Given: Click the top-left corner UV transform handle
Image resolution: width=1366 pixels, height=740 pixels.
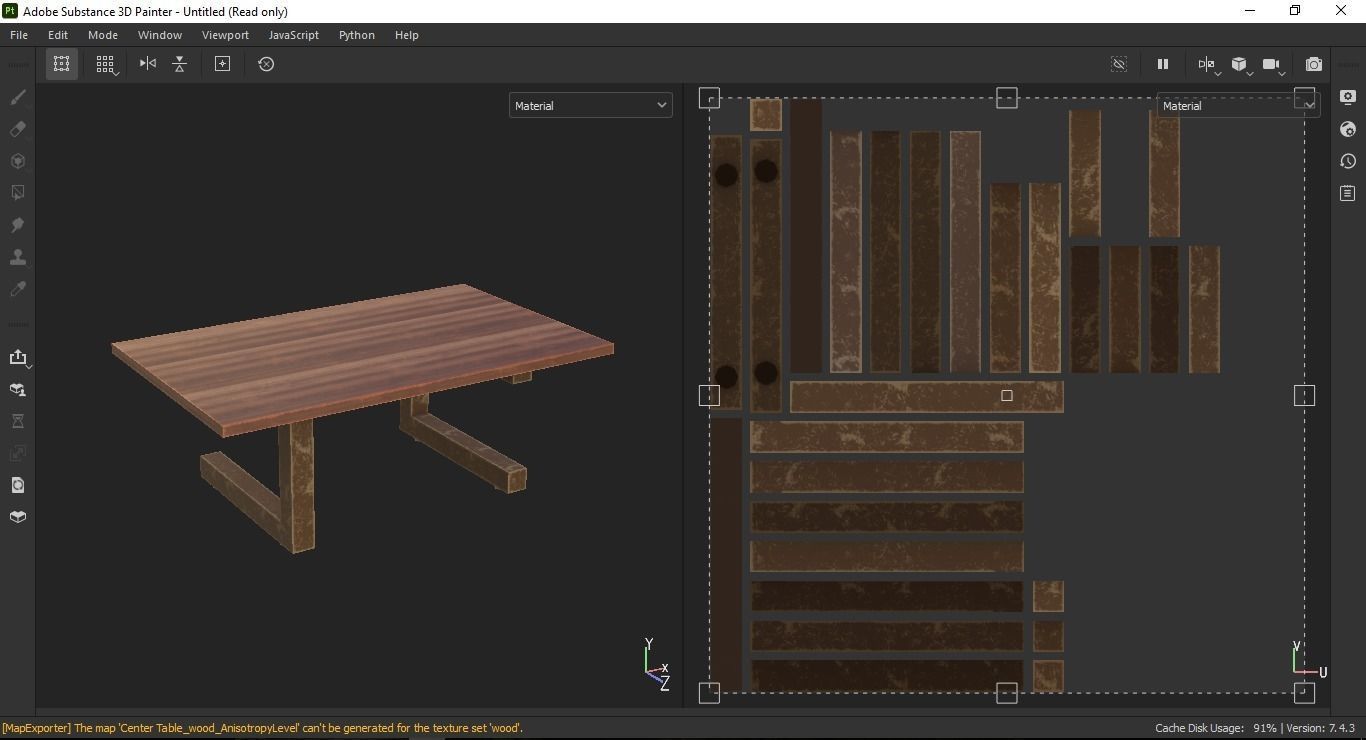Looking at the screenshot, I should pos(709,98).
